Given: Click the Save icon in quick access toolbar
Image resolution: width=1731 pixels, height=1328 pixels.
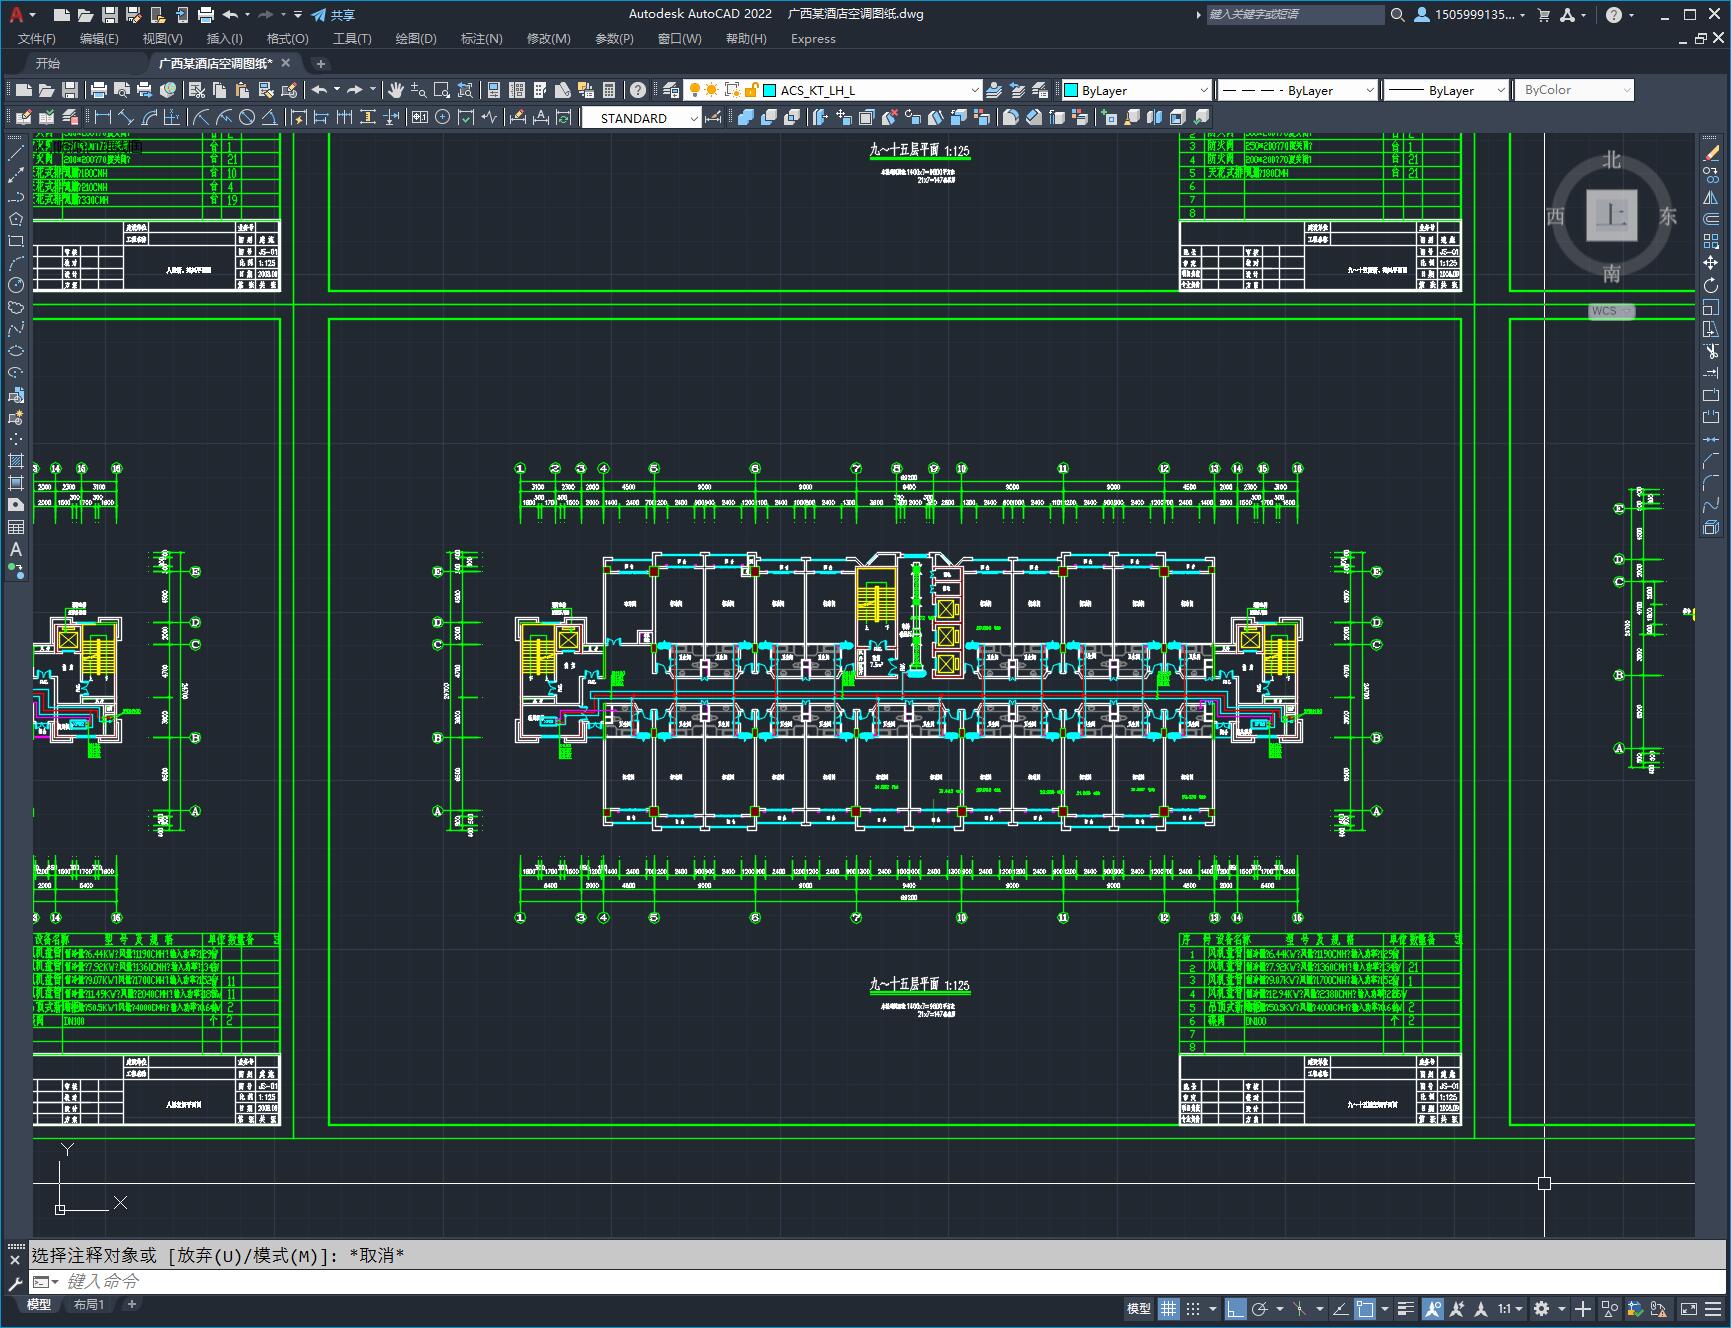Looking at the screenshot, I should pos(110,15).
